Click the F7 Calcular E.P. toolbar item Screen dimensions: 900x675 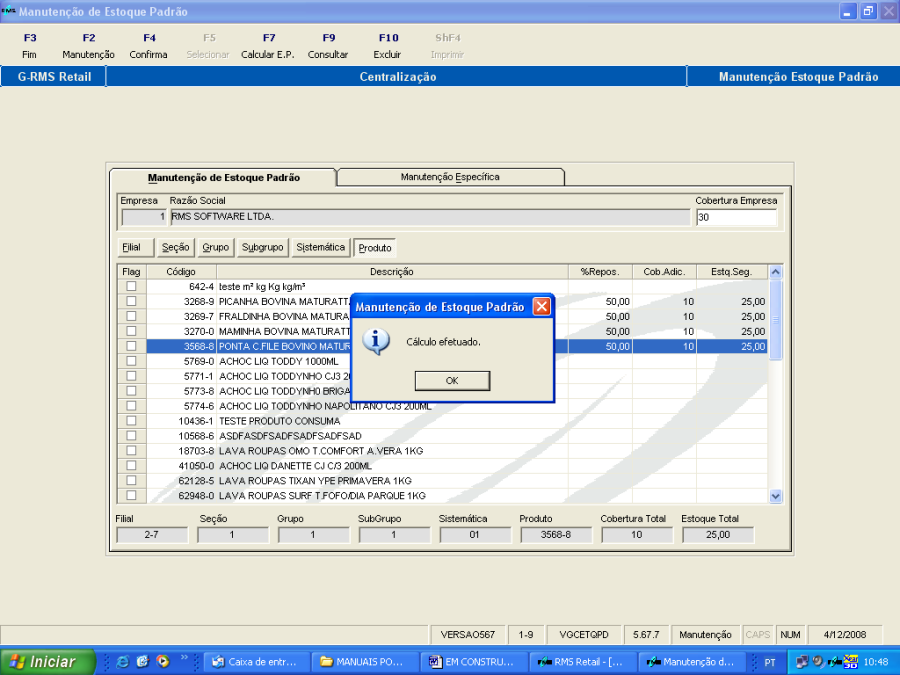point(268,46)
